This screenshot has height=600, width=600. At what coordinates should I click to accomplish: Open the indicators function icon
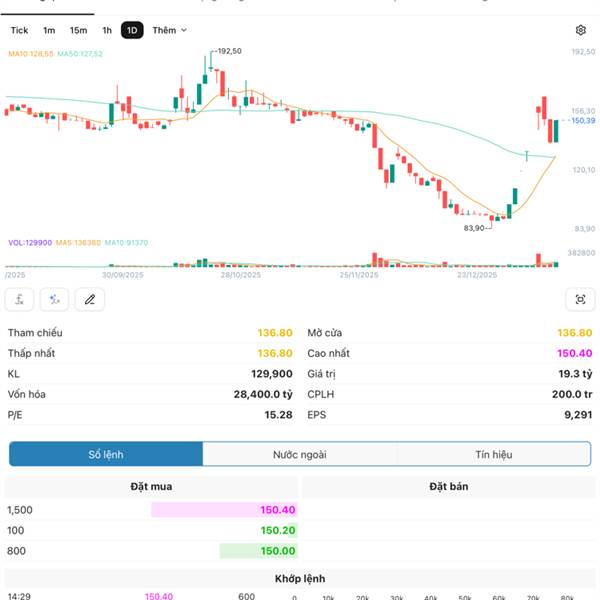(20, 299)
